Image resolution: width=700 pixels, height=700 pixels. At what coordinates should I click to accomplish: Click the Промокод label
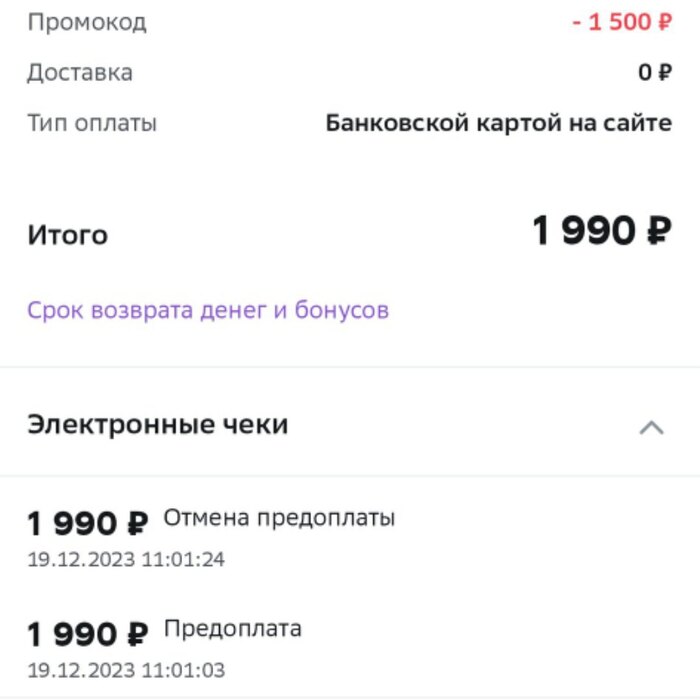coord(86,22)
